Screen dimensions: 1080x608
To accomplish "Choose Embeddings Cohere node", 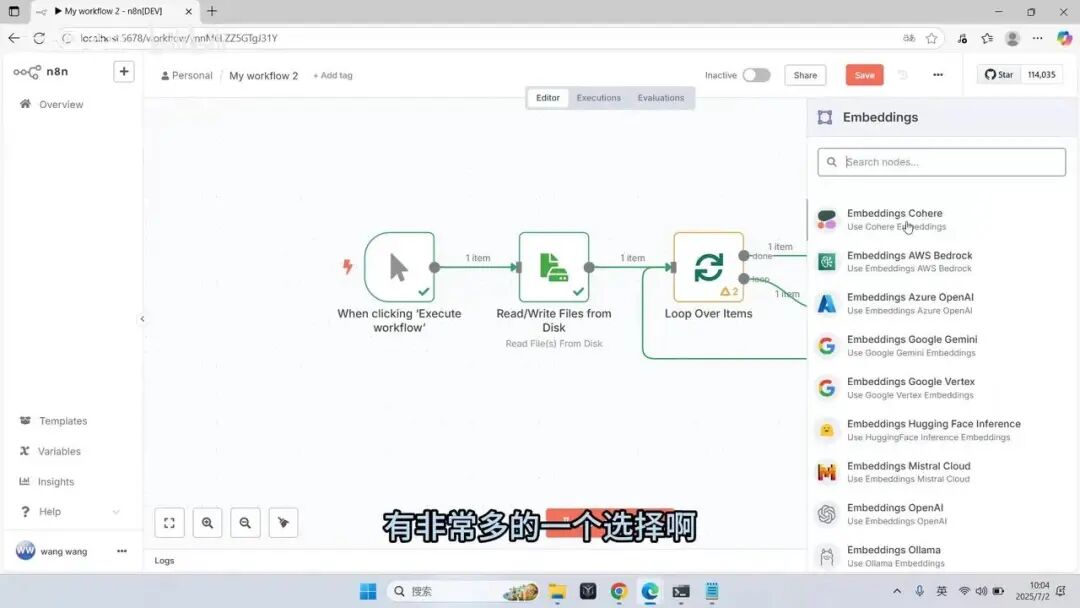I will point(942,220).
